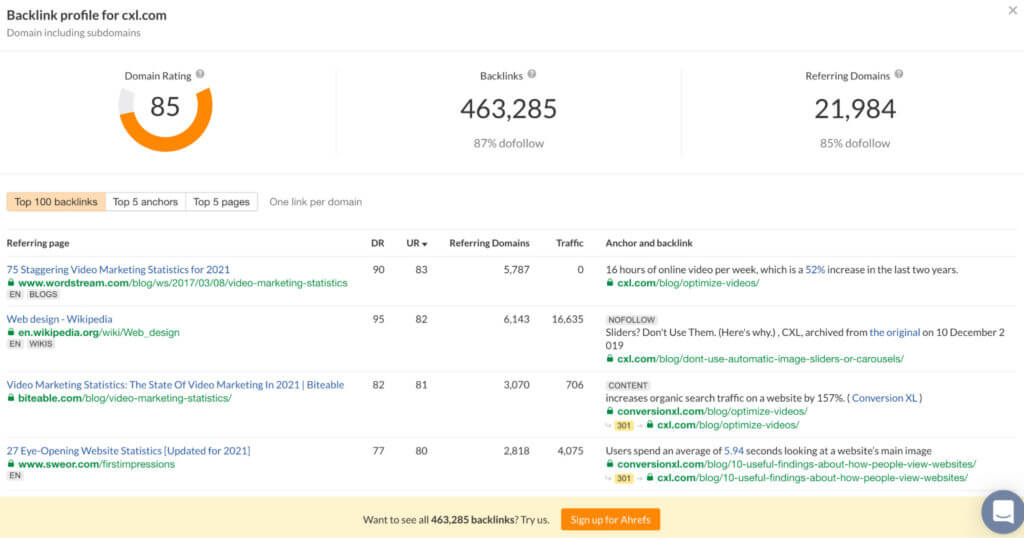1024x538 pixels.
Task: Open the chat support bubble
Action: (1002, 511)
